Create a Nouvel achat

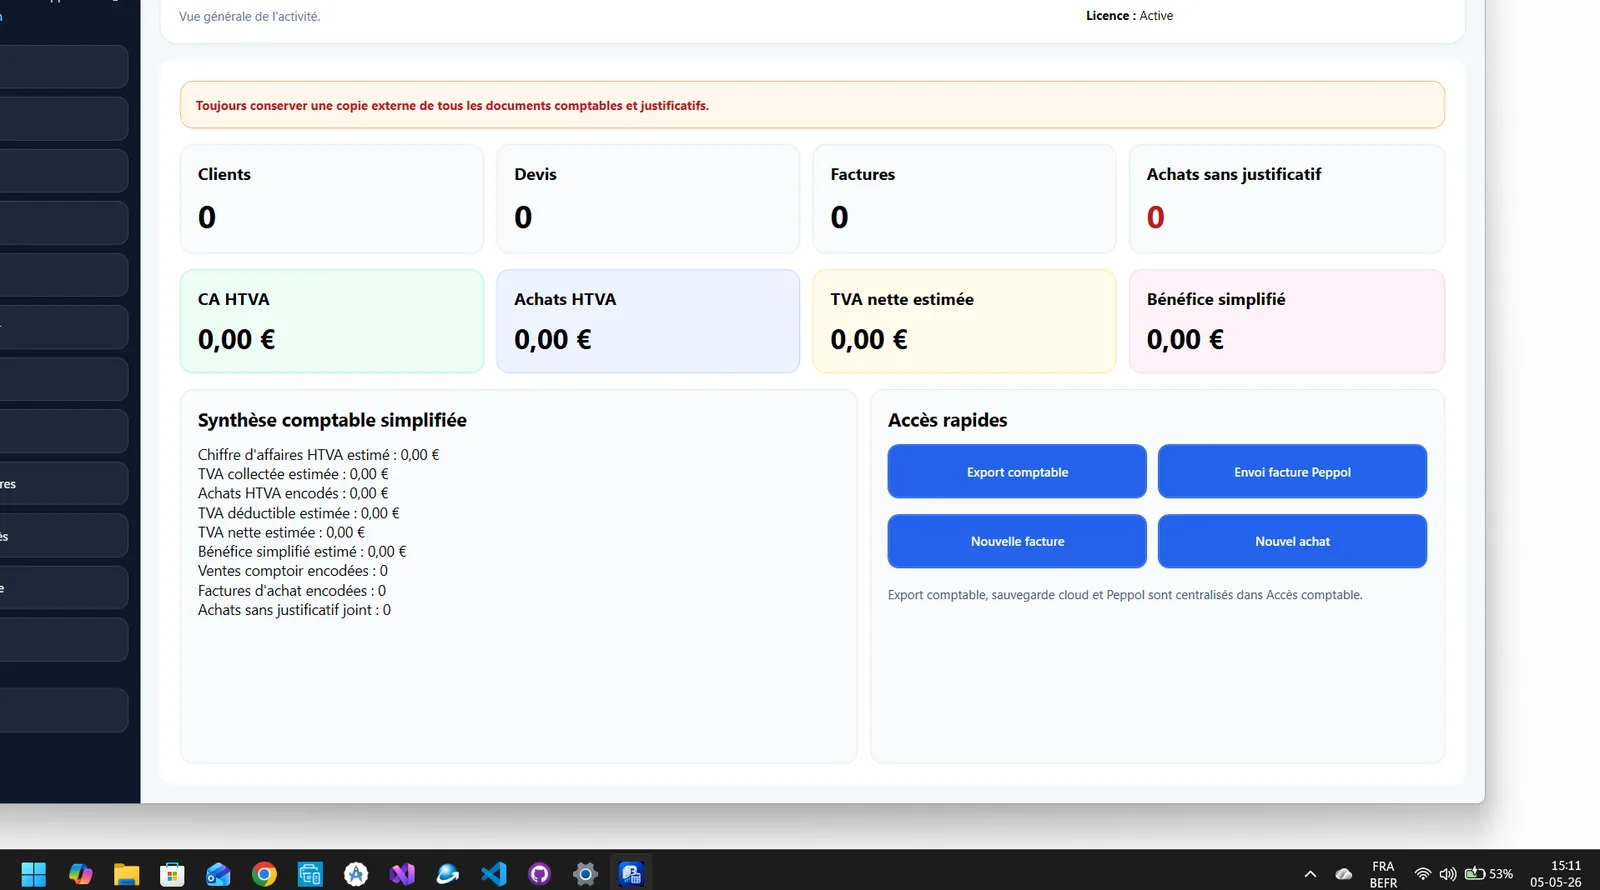click(x=1292, y=541)
